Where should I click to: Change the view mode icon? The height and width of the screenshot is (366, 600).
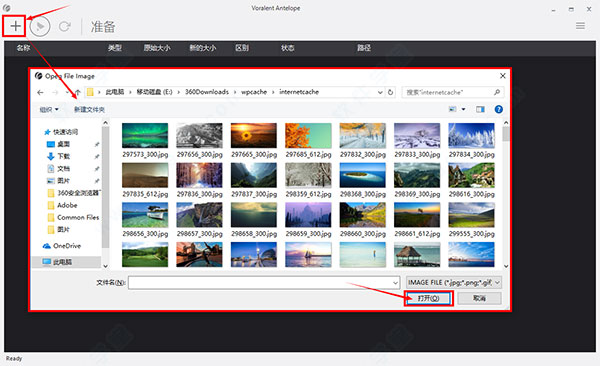453,109
